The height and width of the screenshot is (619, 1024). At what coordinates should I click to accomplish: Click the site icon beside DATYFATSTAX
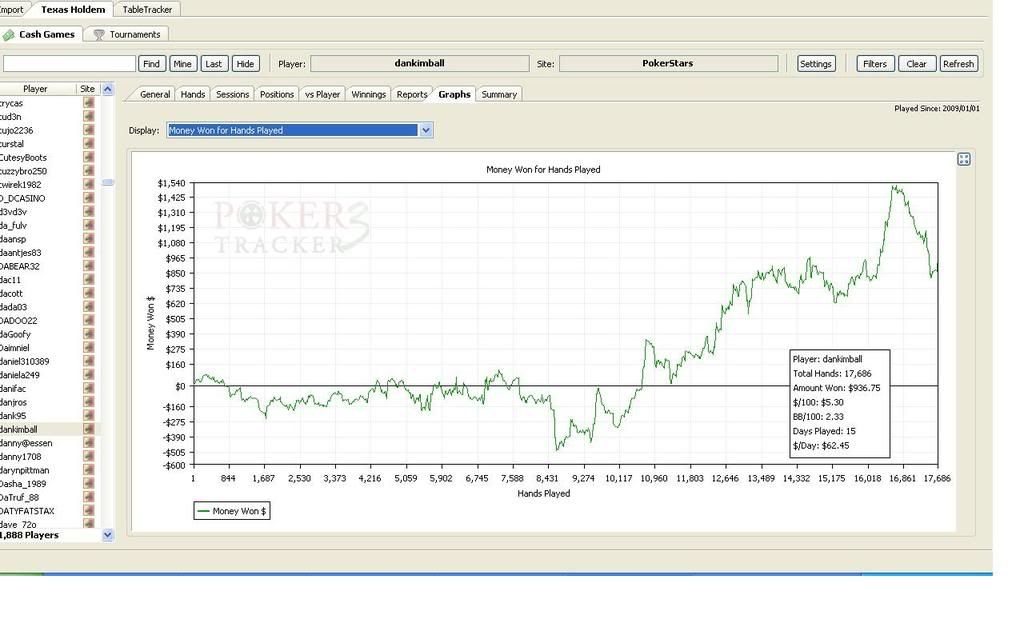point(88,511)
